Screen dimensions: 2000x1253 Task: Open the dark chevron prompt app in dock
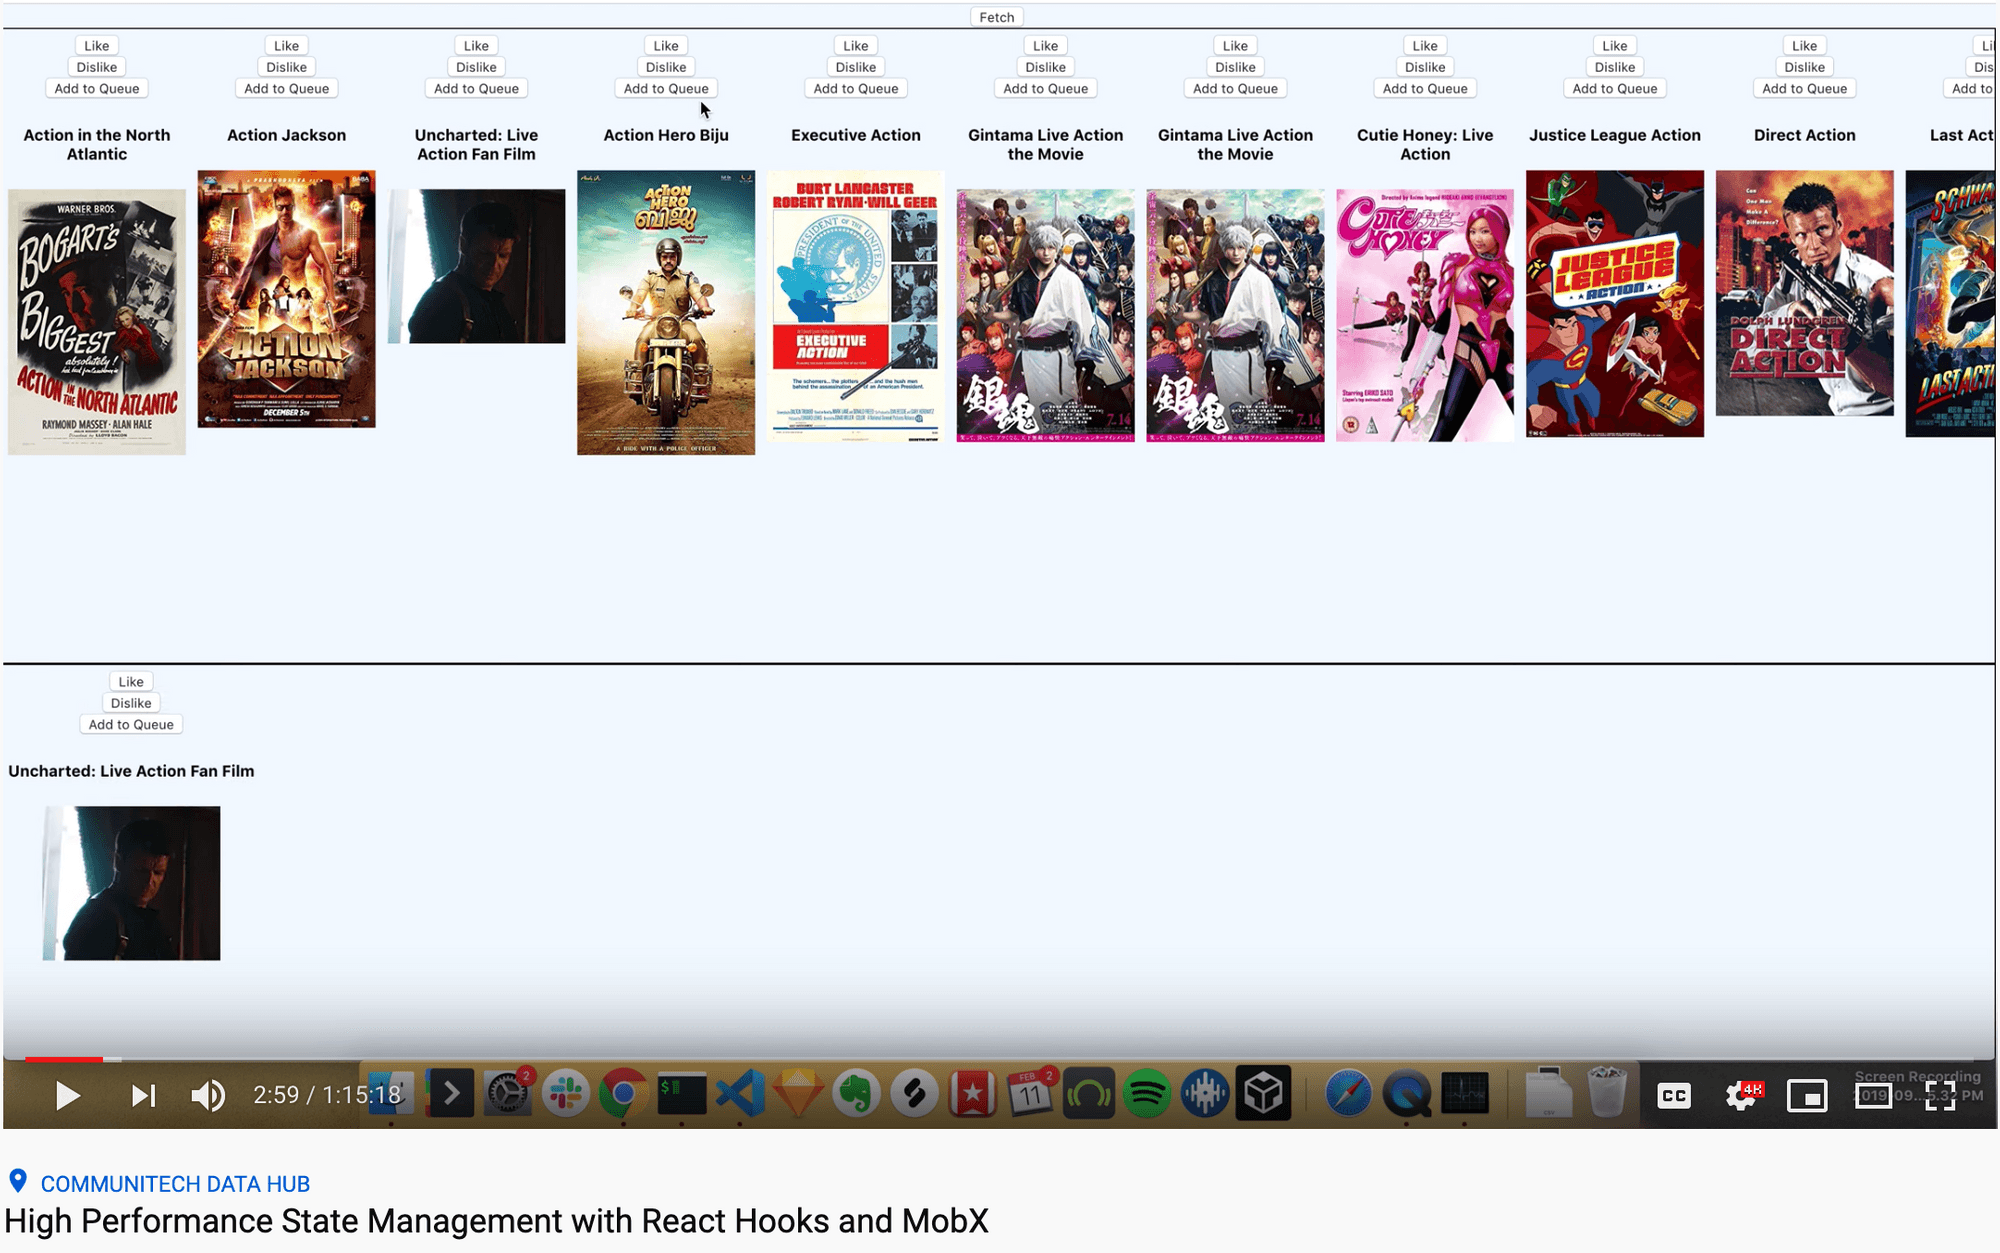pos(450,1094)
